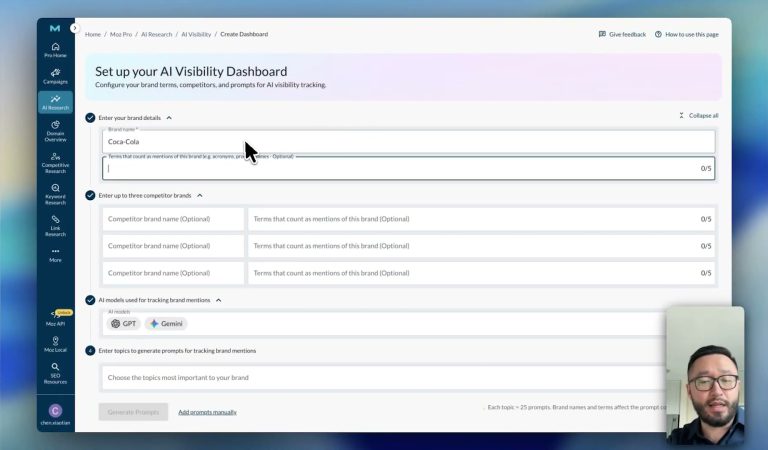The width and height of the screenshot is (768, 450).
Task: Open the user account avatar
Action: pos(55,410)
